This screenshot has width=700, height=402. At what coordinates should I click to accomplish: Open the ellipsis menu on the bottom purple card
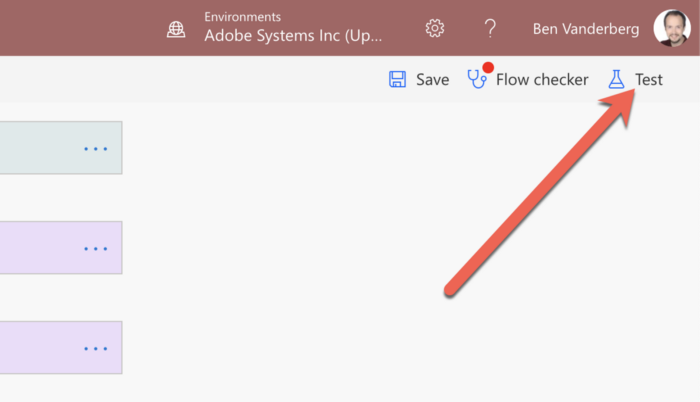pyautogui.click(x=95, y=348)
